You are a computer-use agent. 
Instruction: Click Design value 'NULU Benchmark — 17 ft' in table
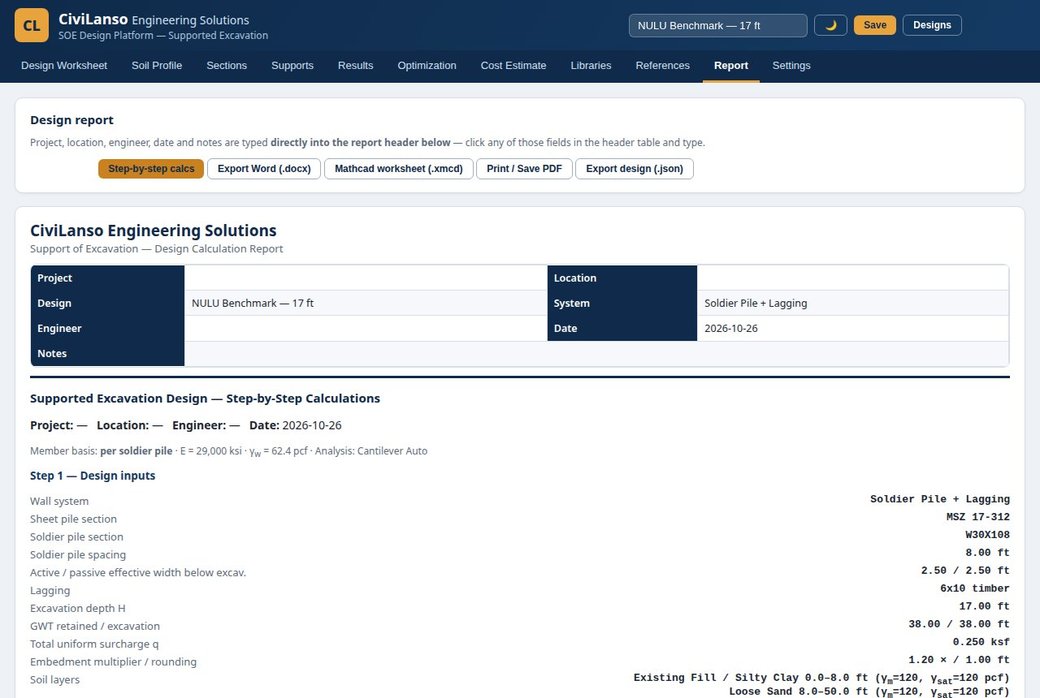click(252, 303)
